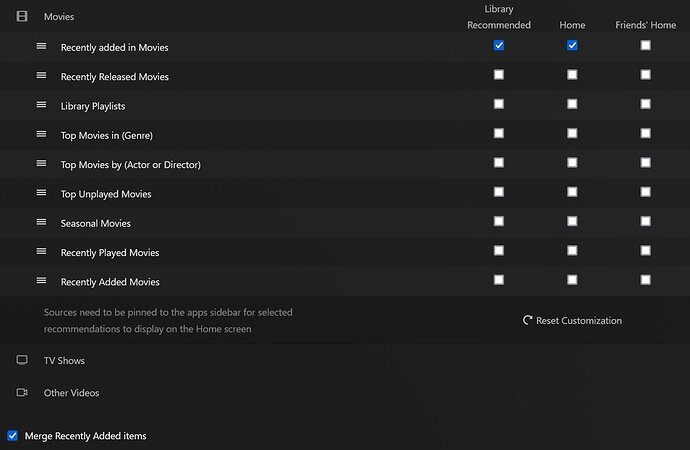Check Friends' Home for Top Movies by (Actor or Director)
The width and height of the screenshot is (690, 450).
[646, 163]
